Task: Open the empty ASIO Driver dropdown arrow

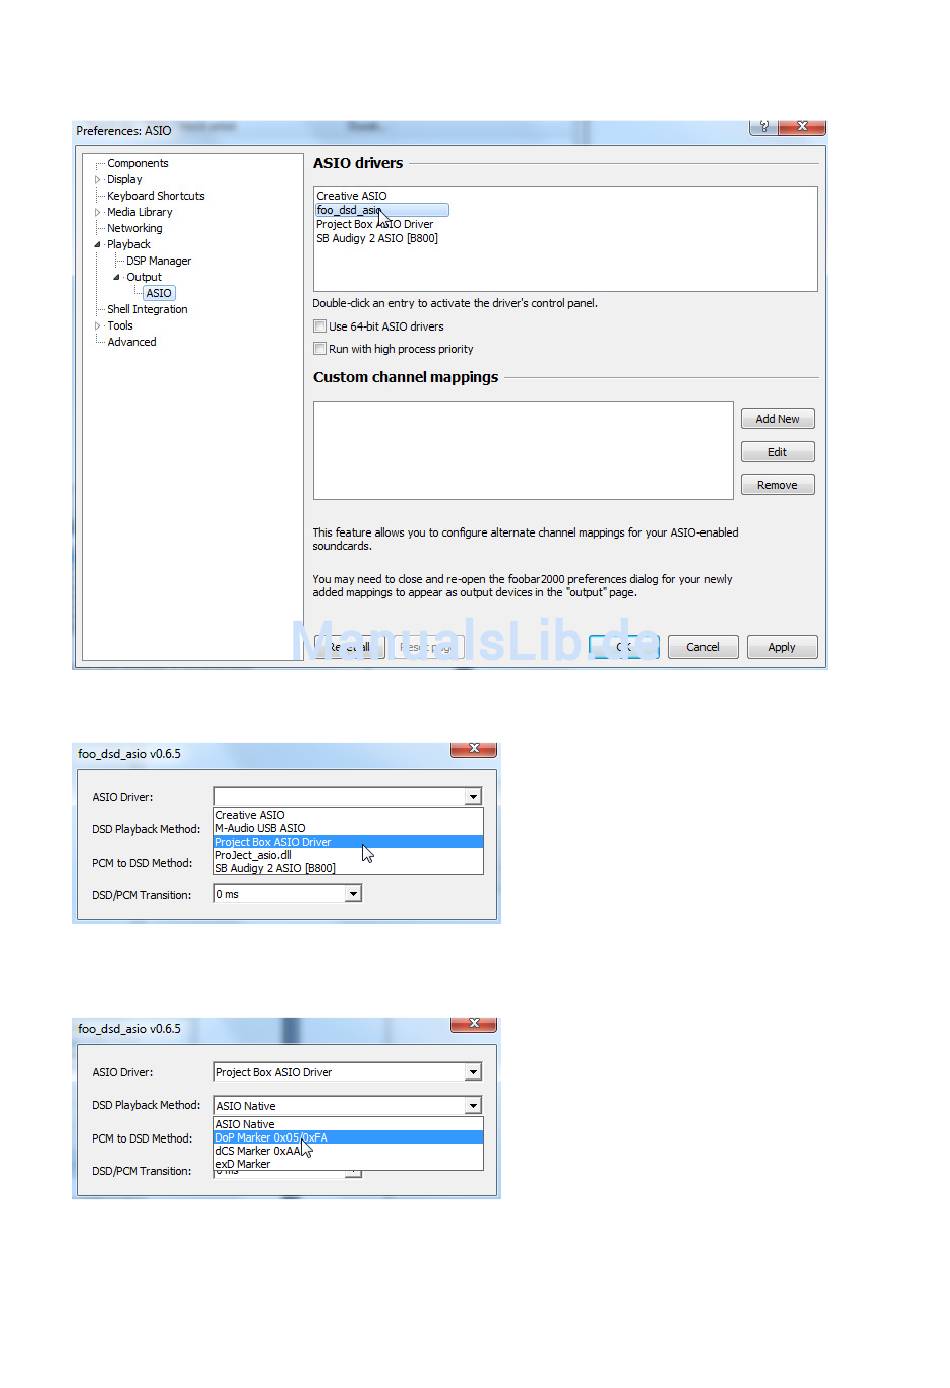Action: click(473, 797)
